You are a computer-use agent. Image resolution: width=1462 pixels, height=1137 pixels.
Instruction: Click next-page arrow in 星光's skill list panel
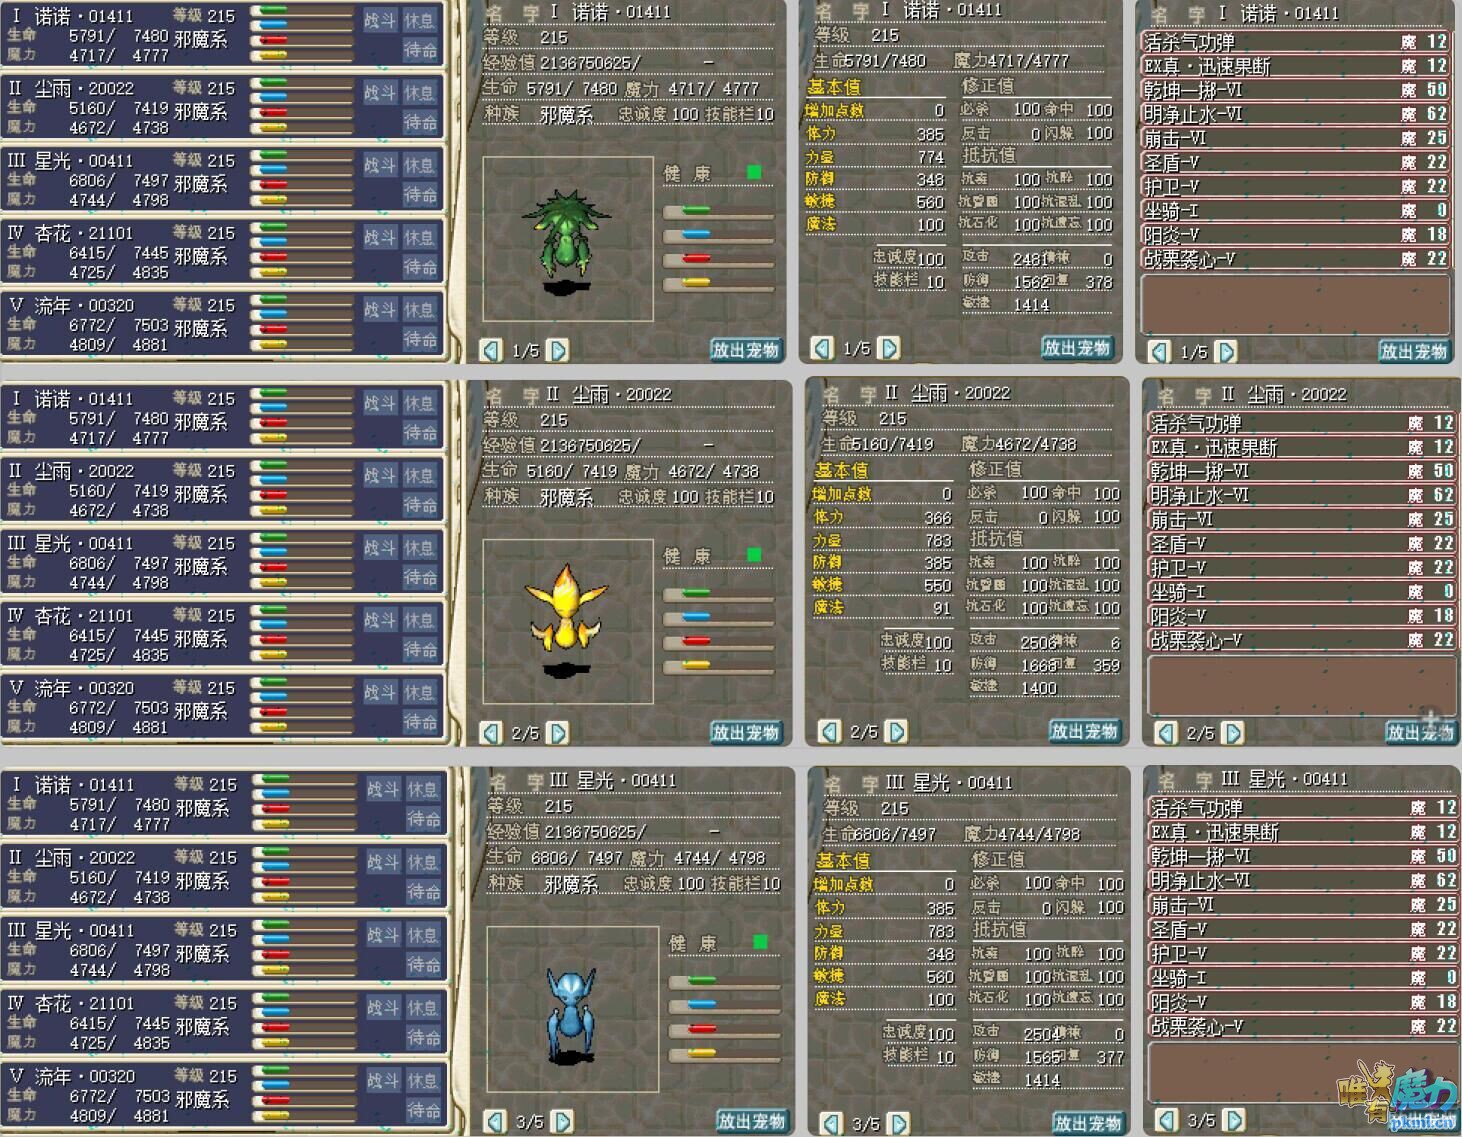point(1234,1120)
